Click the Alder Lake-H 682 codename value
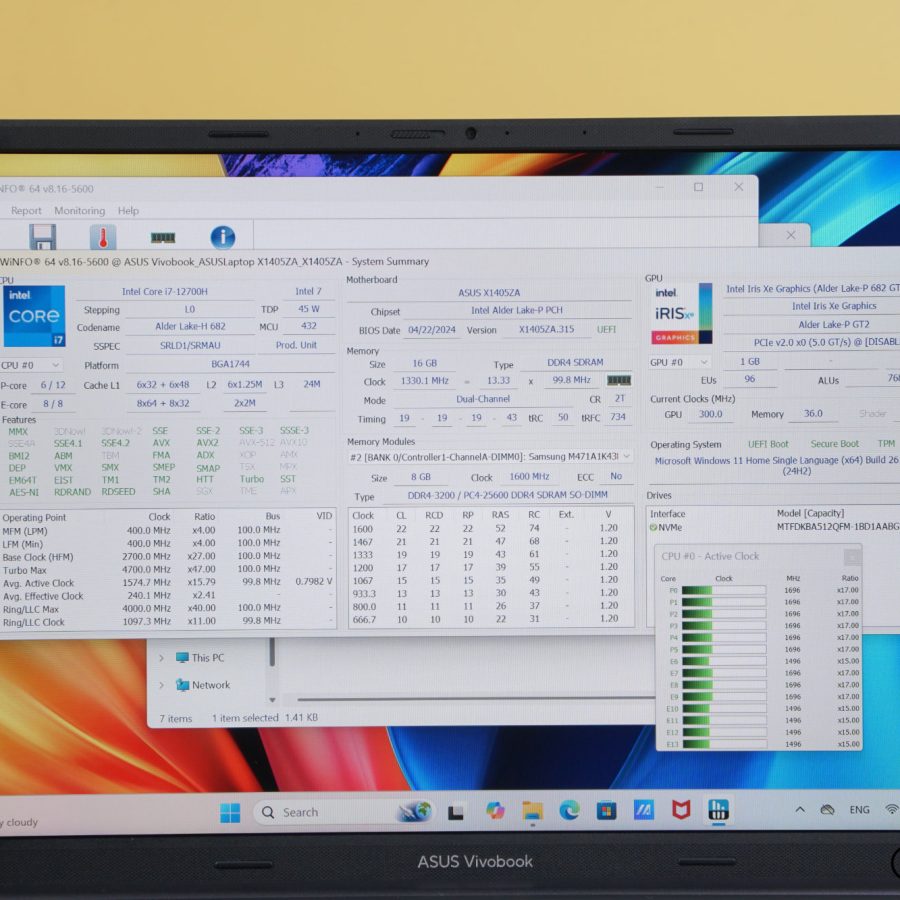The image size is (900, 900). pyautogui.click(x=190, y=327)
